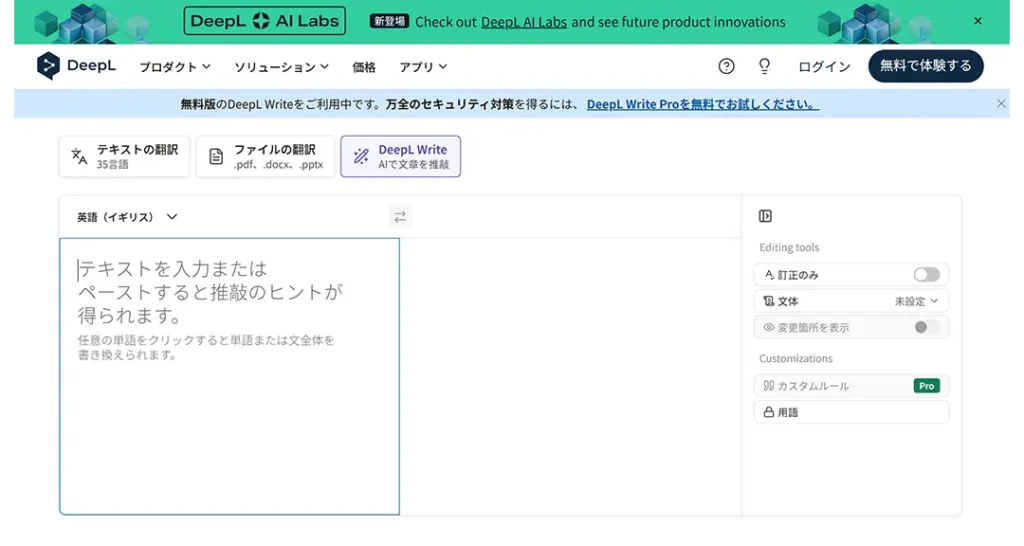Image resolution: width=1024 pixels, height=546 pixels.
Task: Click into the text input area
Action: (229, 376)
